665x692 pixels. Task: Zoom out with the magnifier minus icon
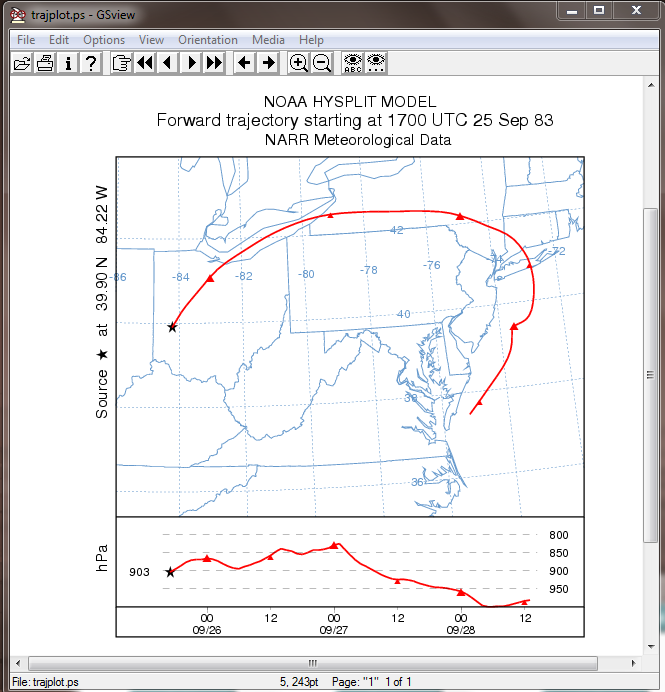[322, 63]
